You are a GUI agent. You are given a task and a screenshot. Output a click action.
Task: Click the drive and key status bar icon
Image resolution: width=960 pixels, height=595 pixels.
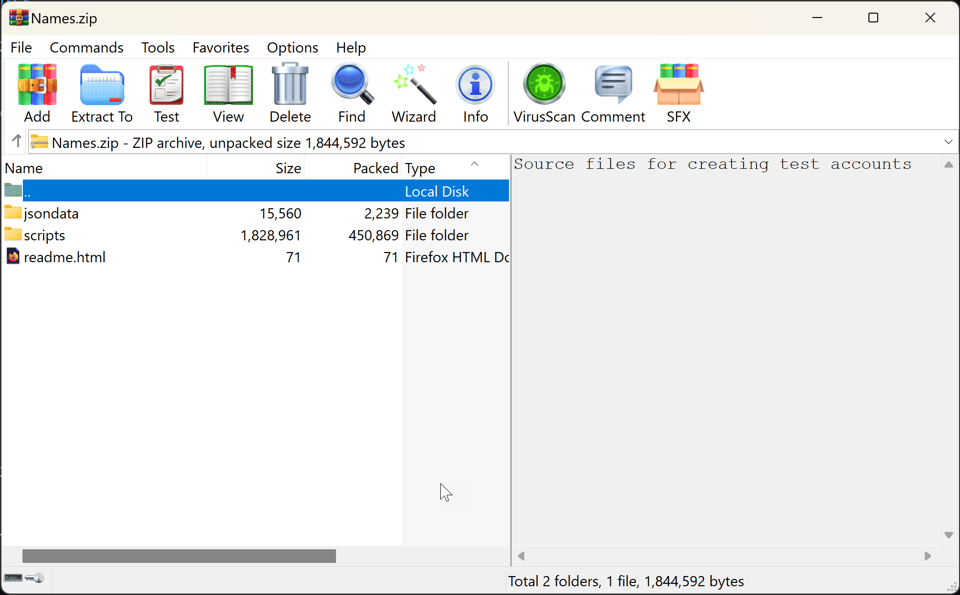(x=24, y=578)
